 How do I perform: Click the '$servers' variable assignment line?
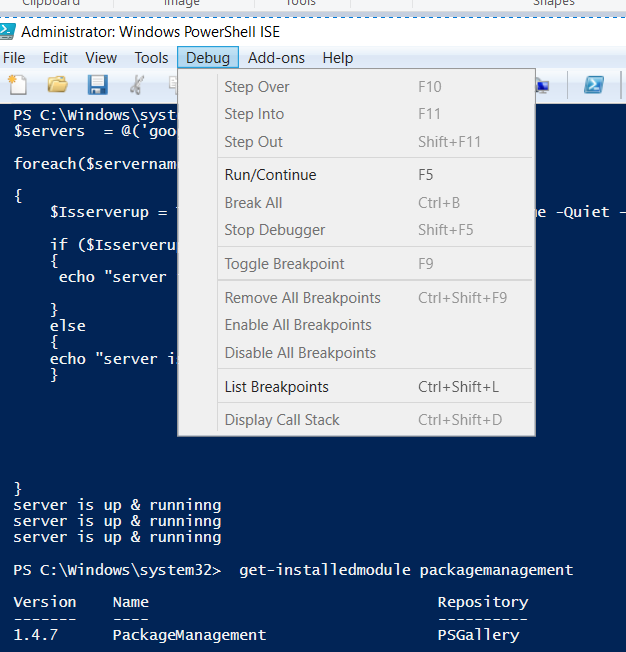click(x=96, y=131)
